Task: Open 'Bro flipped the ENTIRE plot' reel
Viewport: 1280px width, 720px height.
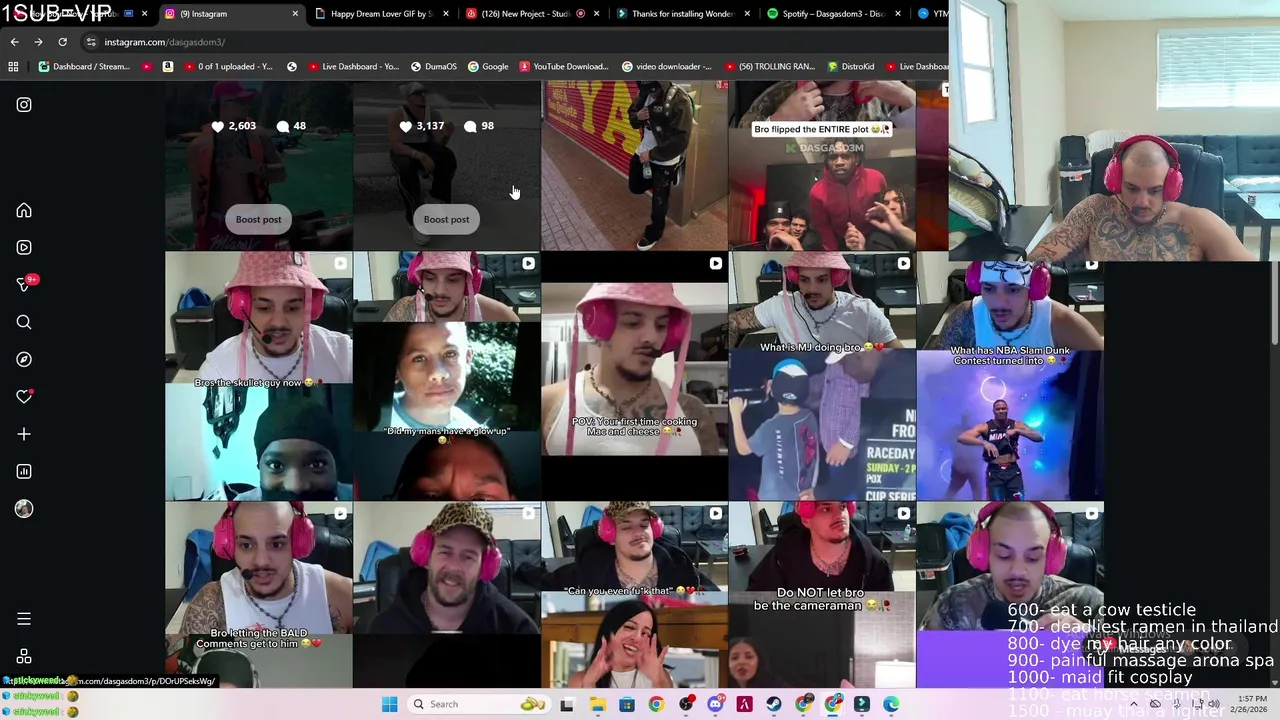Action: [822, 166]
